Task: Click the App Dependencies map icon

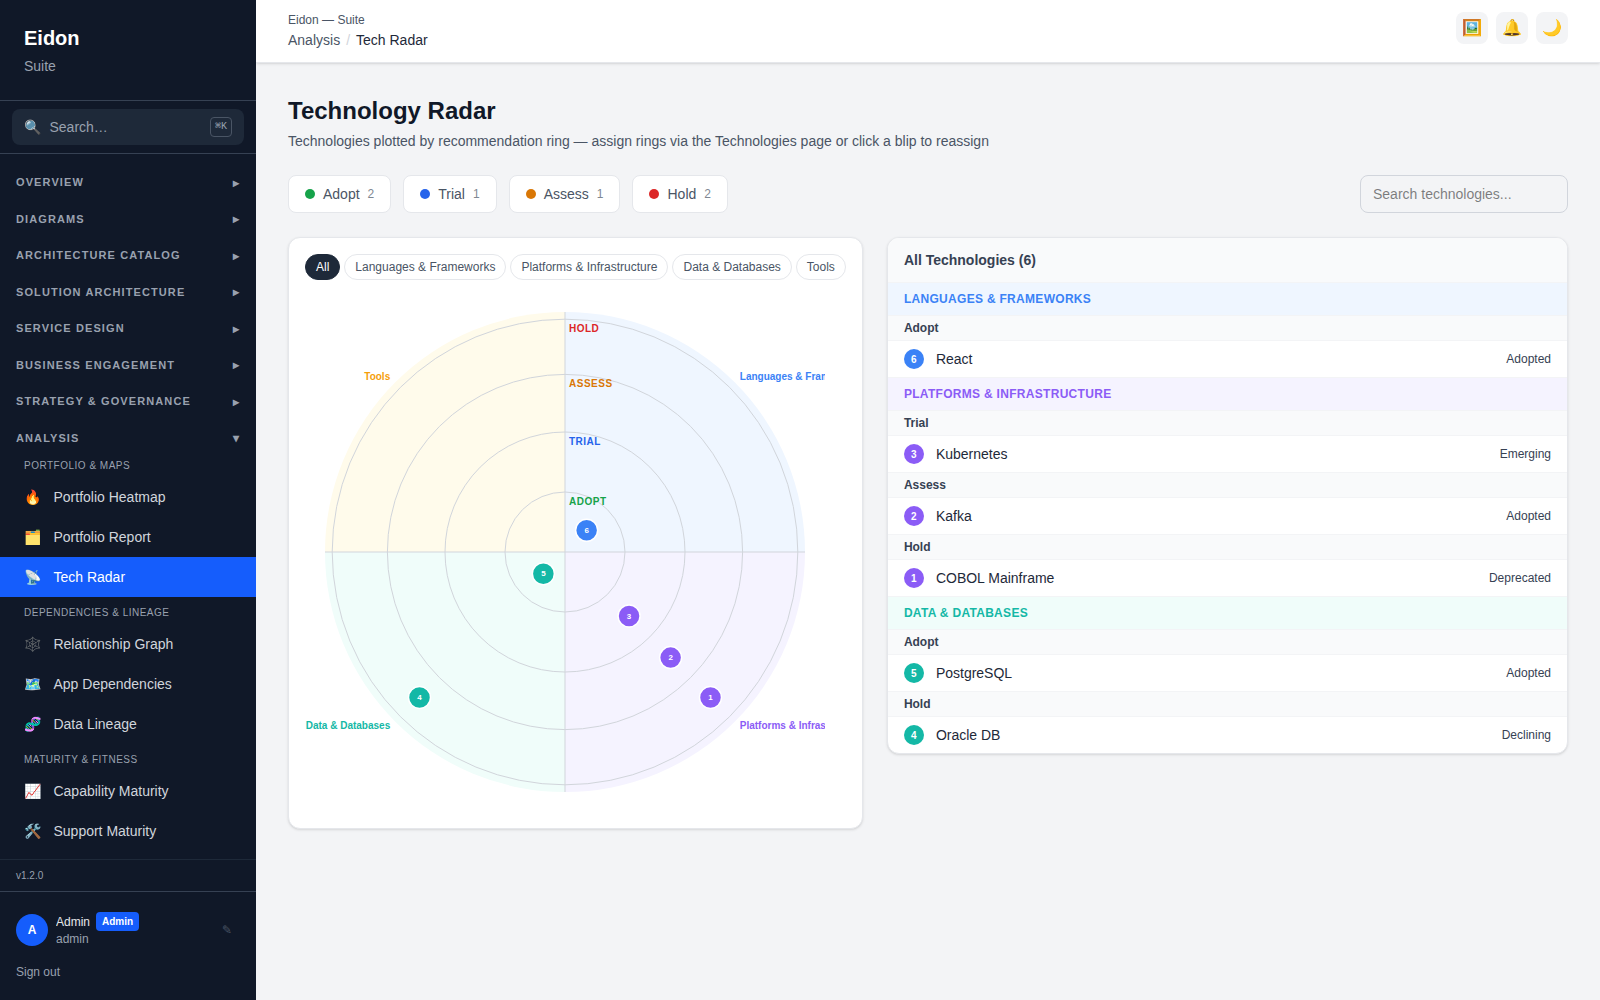Action: point(33,684)
